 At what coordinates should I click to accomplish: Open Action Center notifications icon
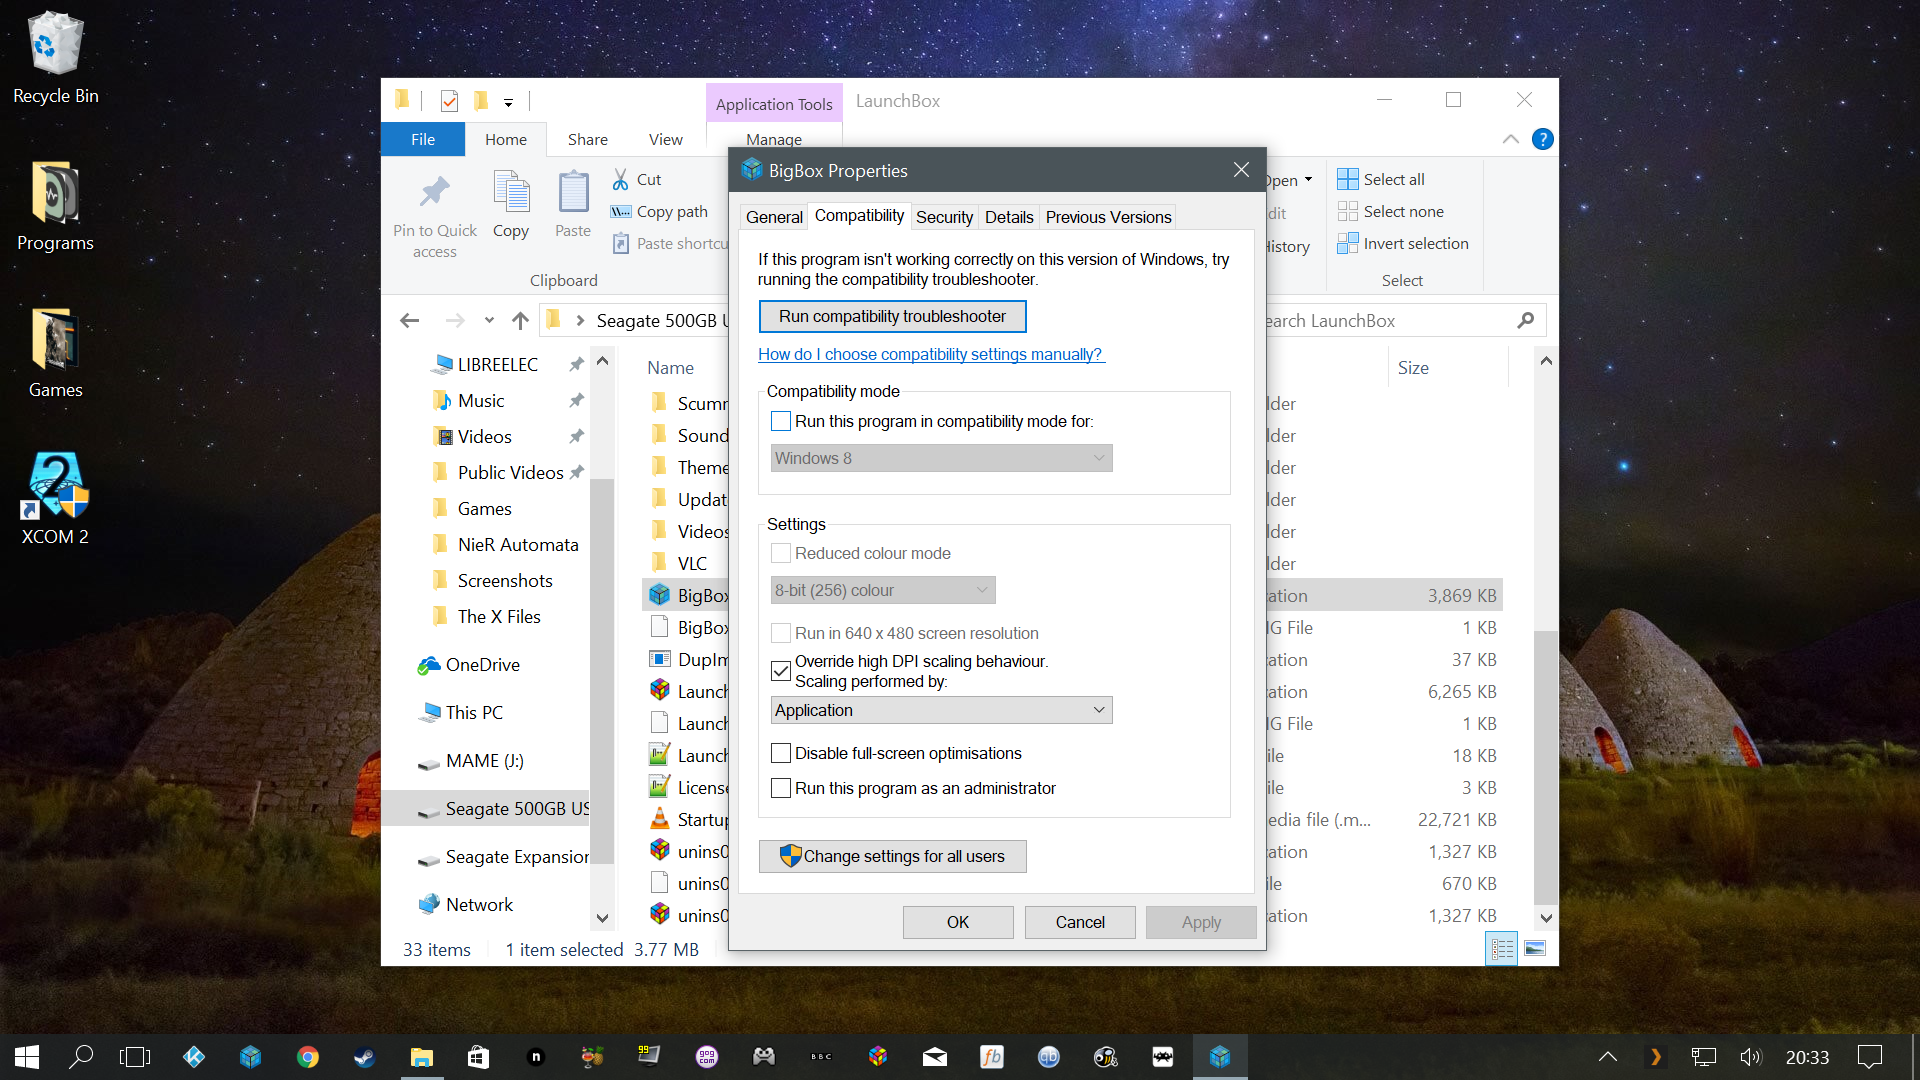pyautogui.click(x=1870, y=1057)
